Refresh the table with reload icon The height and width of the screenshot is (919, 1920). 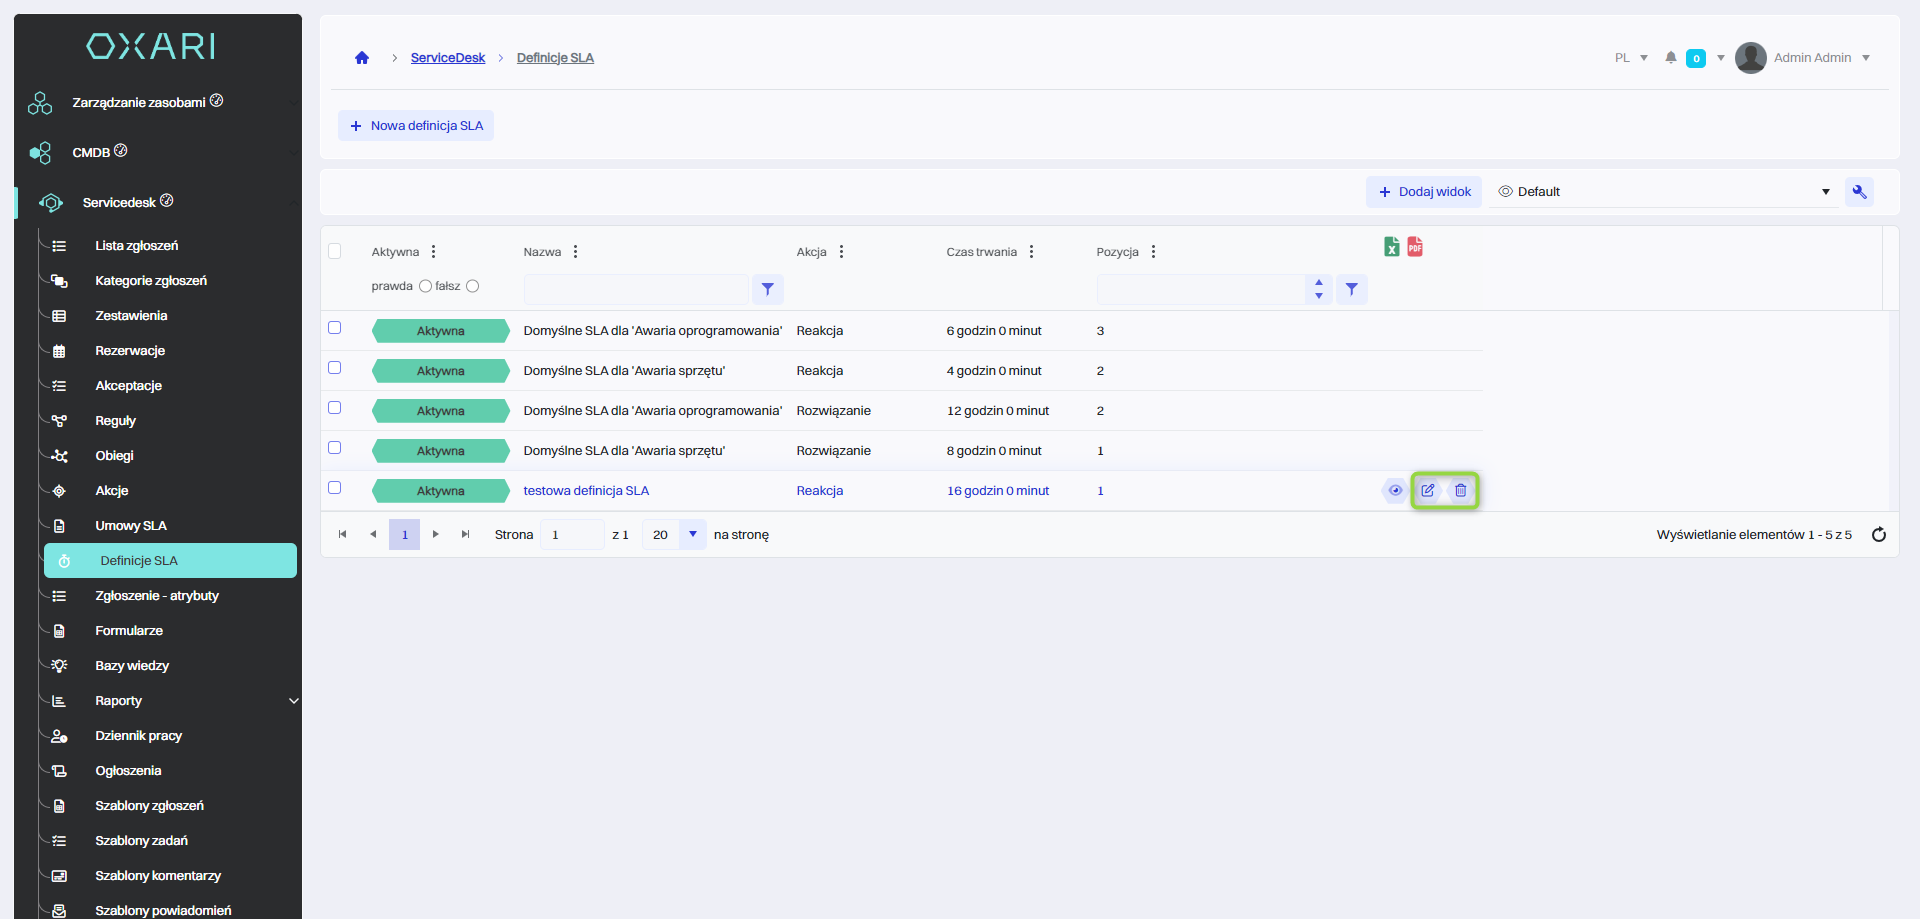point(1879,535)
